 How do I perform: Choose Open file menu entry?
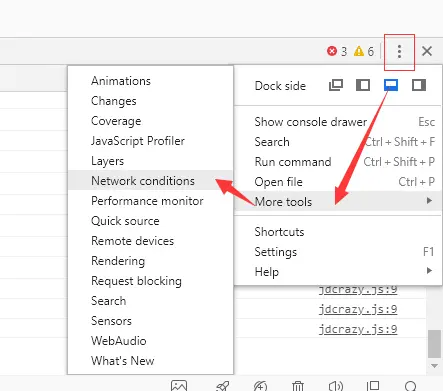(x=338, y=182)
